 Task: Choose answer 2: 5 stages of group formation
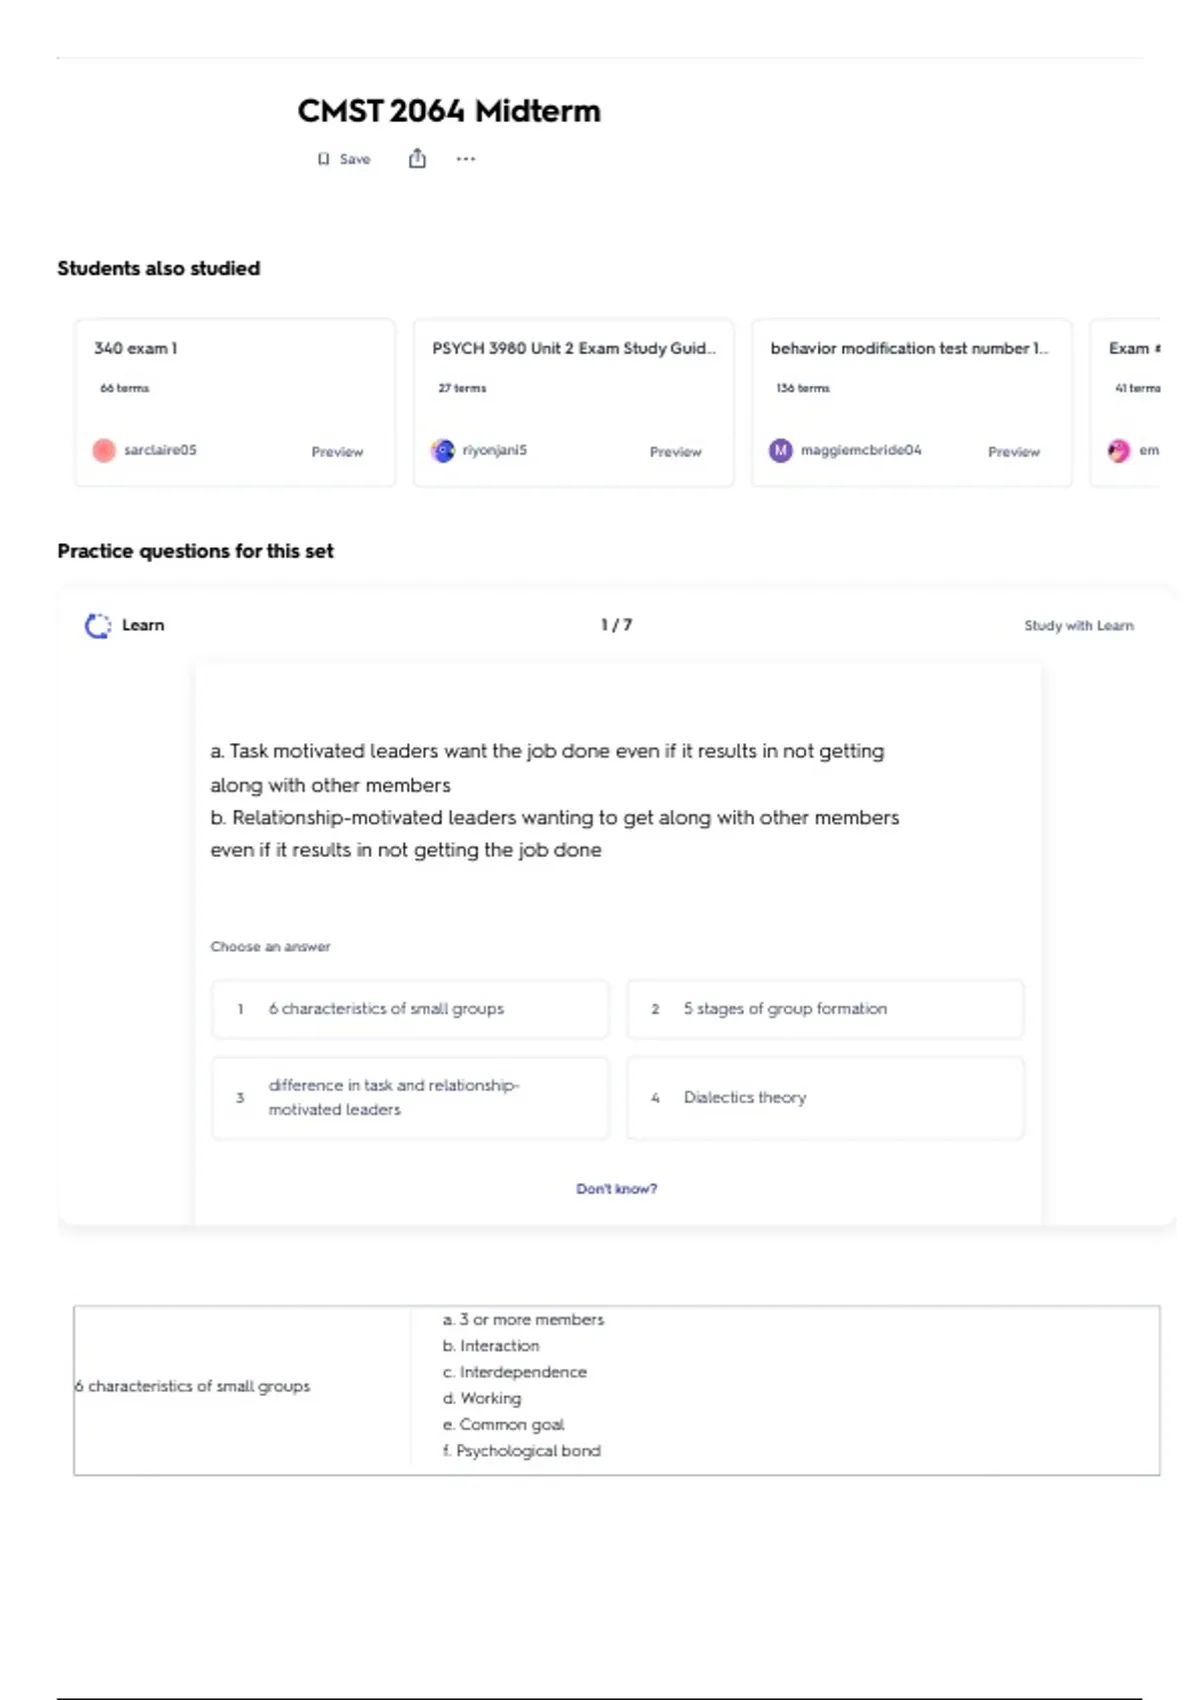[825, 1009]
